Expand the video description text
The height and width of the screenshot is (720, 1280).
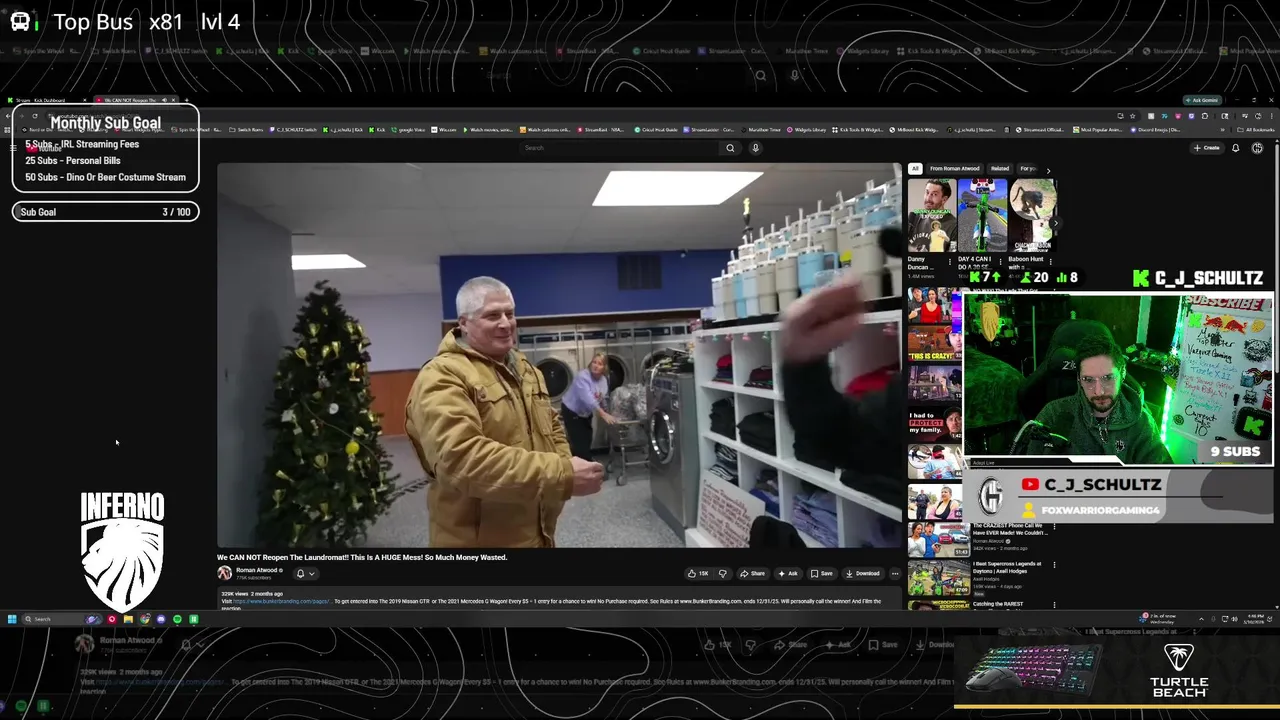click(x=560, y=603)
